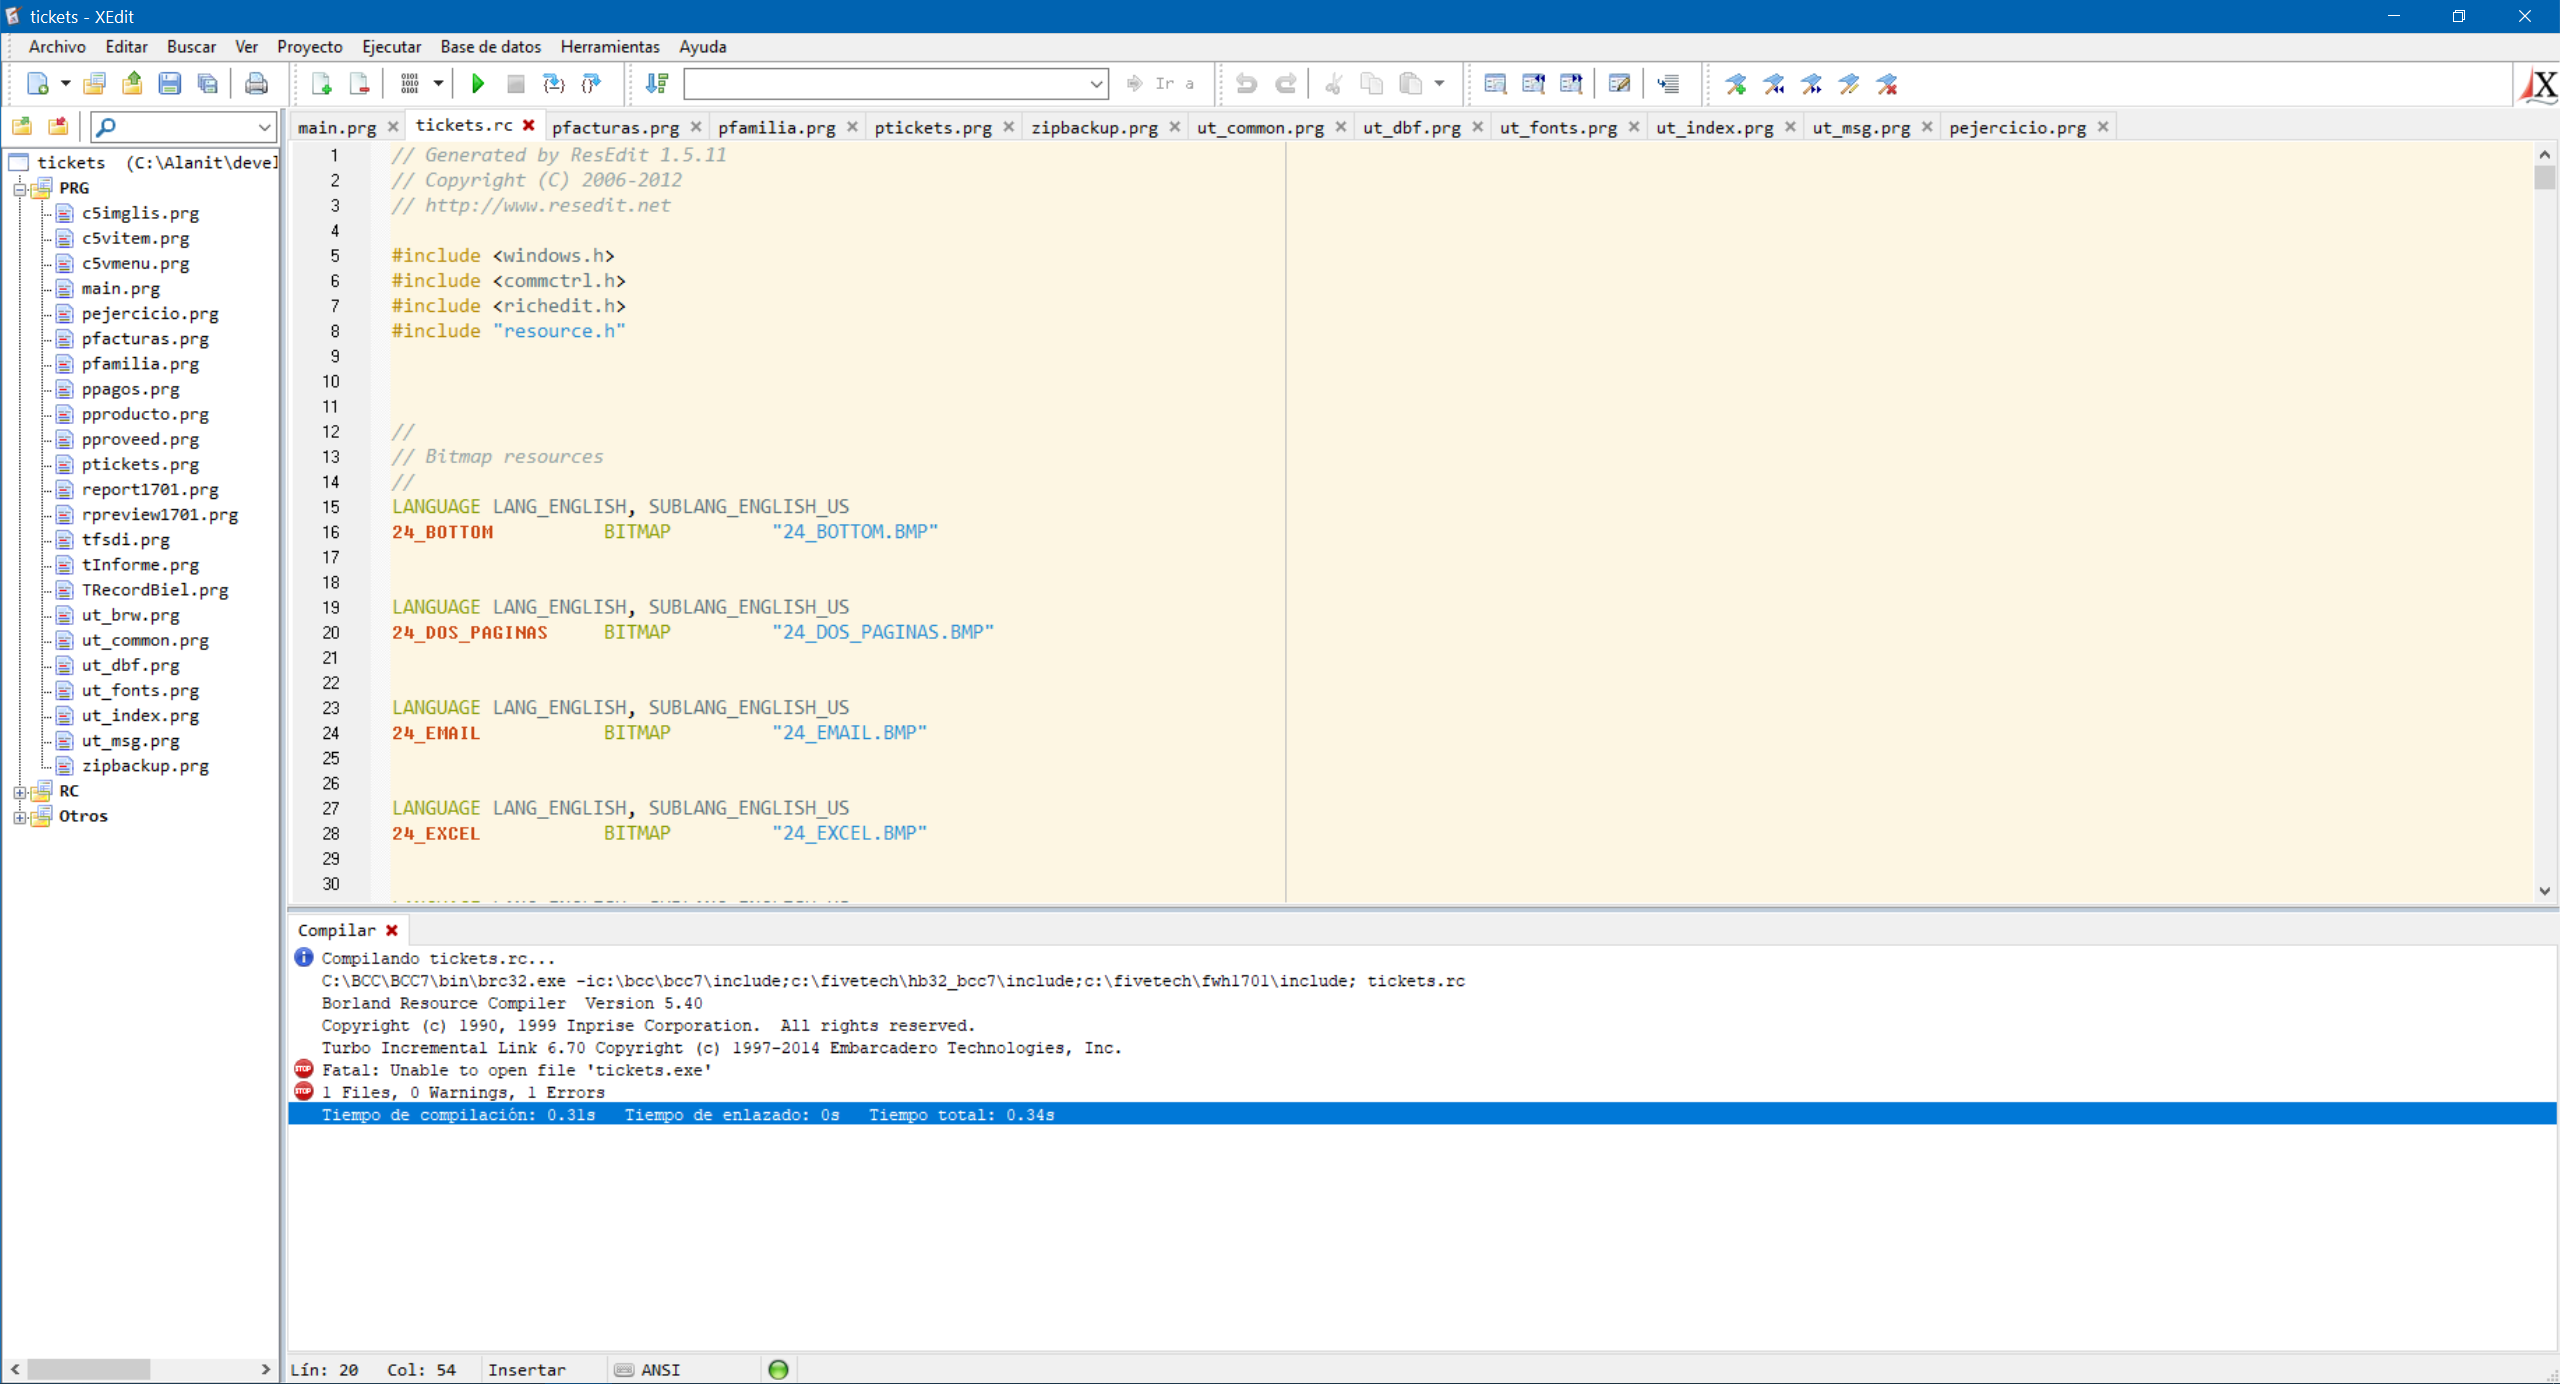Expand the RC folder in project tree
The height and width of the screenshot is (1384, 2560).
tap(19, 791)
